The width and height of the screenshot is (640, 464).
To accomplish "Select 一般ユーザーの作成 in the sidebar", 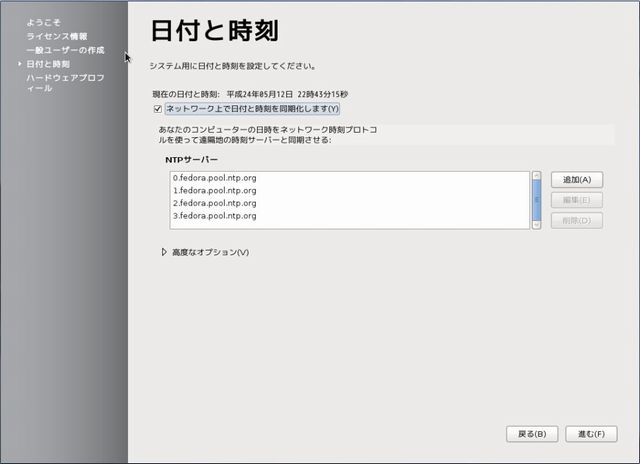I will click(65, 50).
